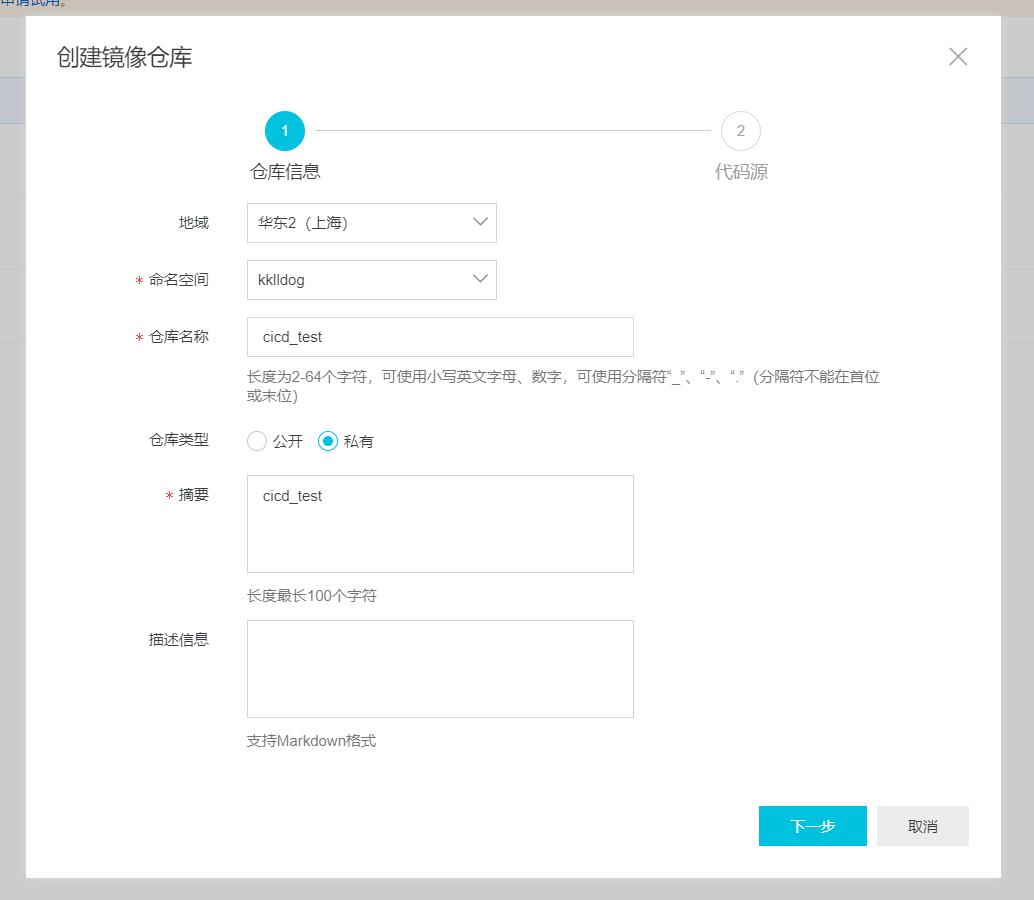Image resolution: width=1034 pixels, height=900 pixels.
Task: Click the chevron arrow in the 地域 dropdown
Action: pos(480,222)
